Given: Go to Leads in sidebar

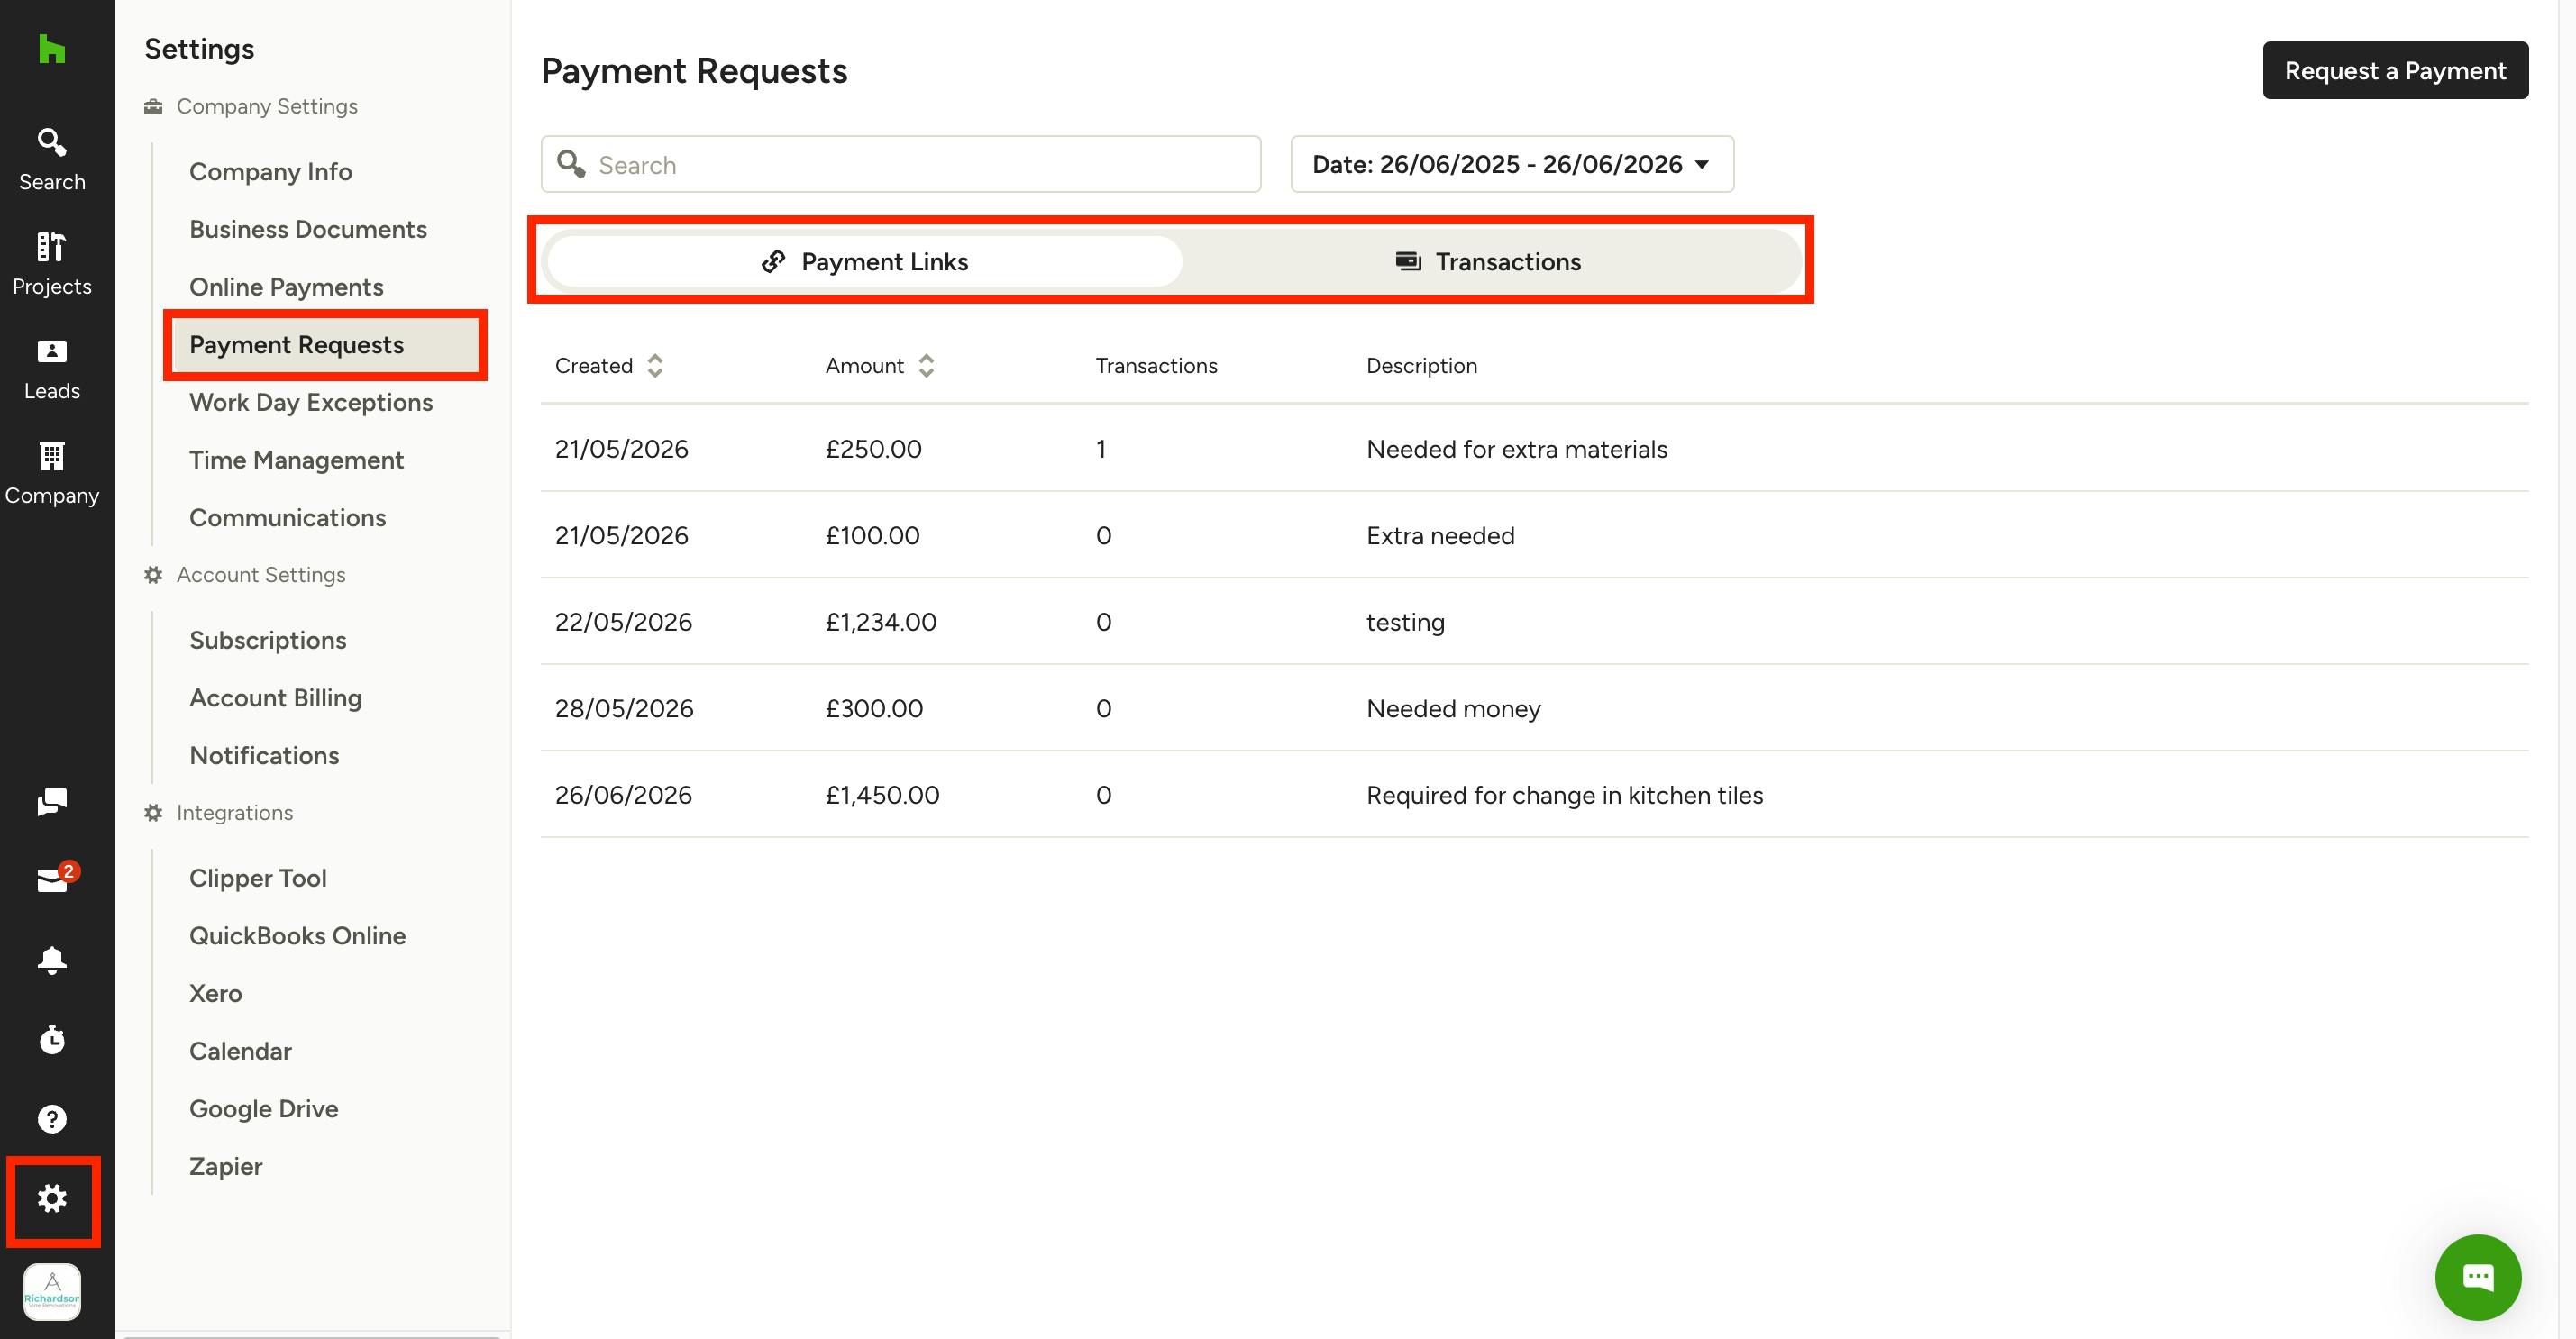Looking at the screenshot, I should (52, 369).
